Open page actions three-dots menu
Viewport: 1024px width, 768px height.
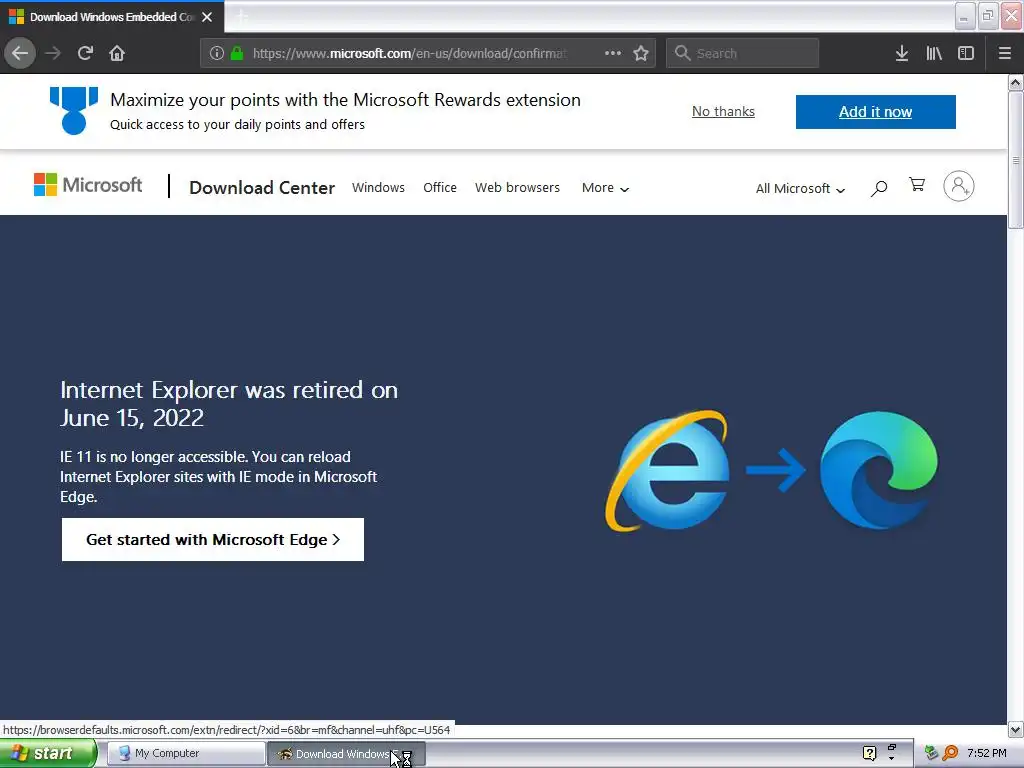613,53
